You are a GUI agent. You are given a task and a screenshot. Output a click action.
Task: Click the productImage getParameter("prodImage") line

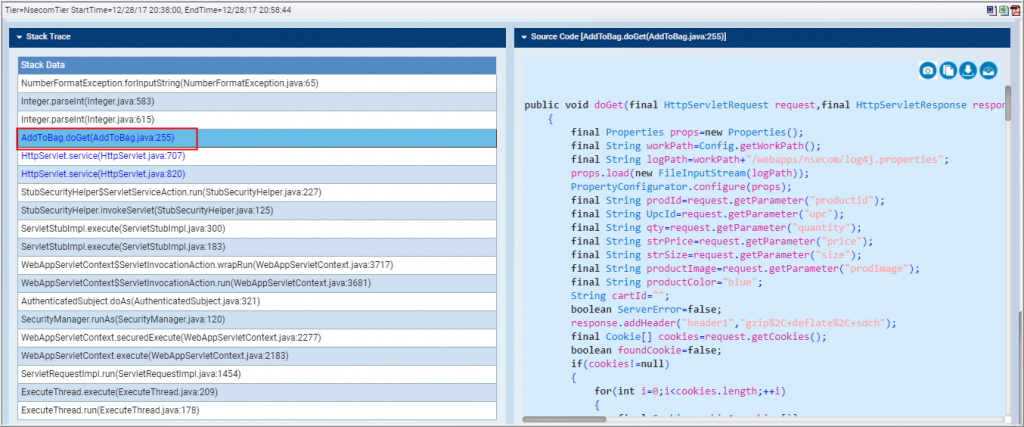pos(745,269)
